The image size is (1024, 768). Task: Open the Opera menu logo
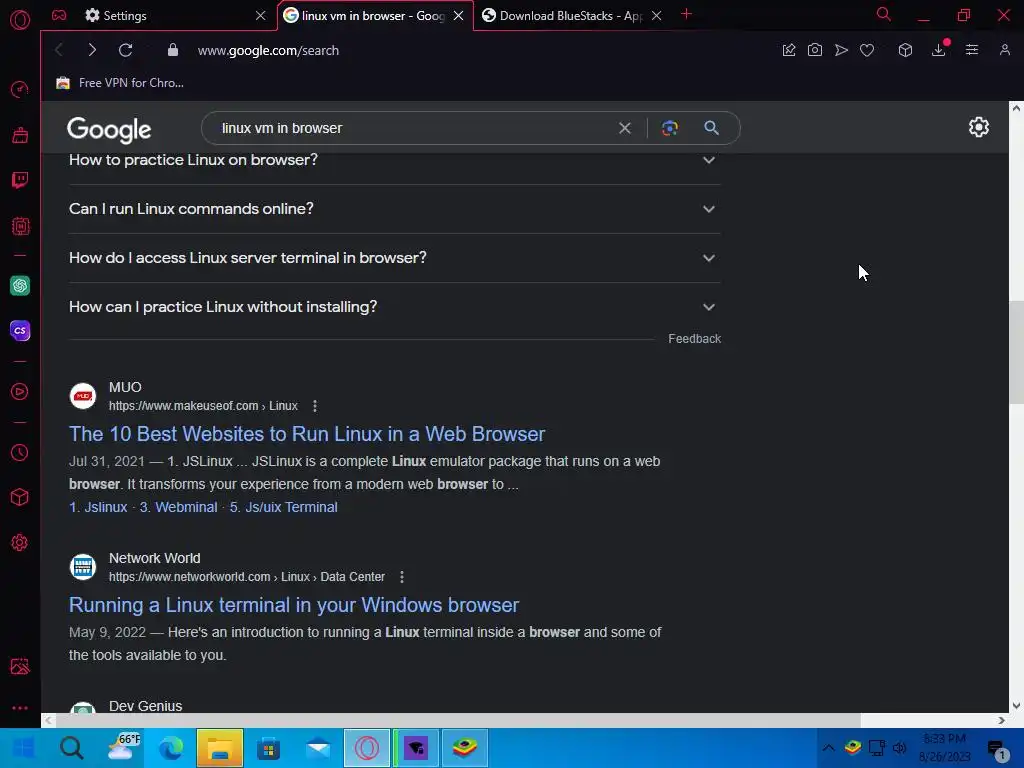click(x=20, y=20)
